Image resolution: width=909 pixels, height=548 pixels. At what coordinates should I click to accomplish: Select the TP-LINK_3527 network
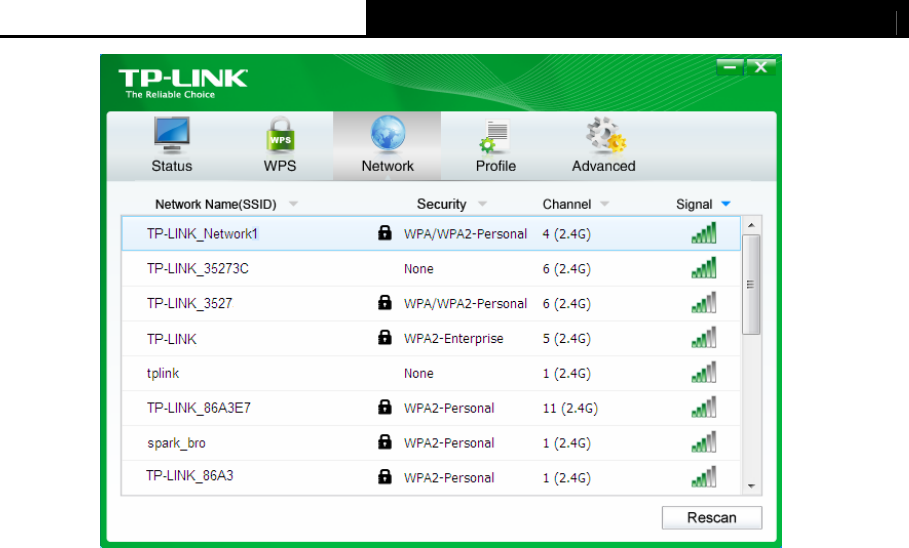coord(431,303)
